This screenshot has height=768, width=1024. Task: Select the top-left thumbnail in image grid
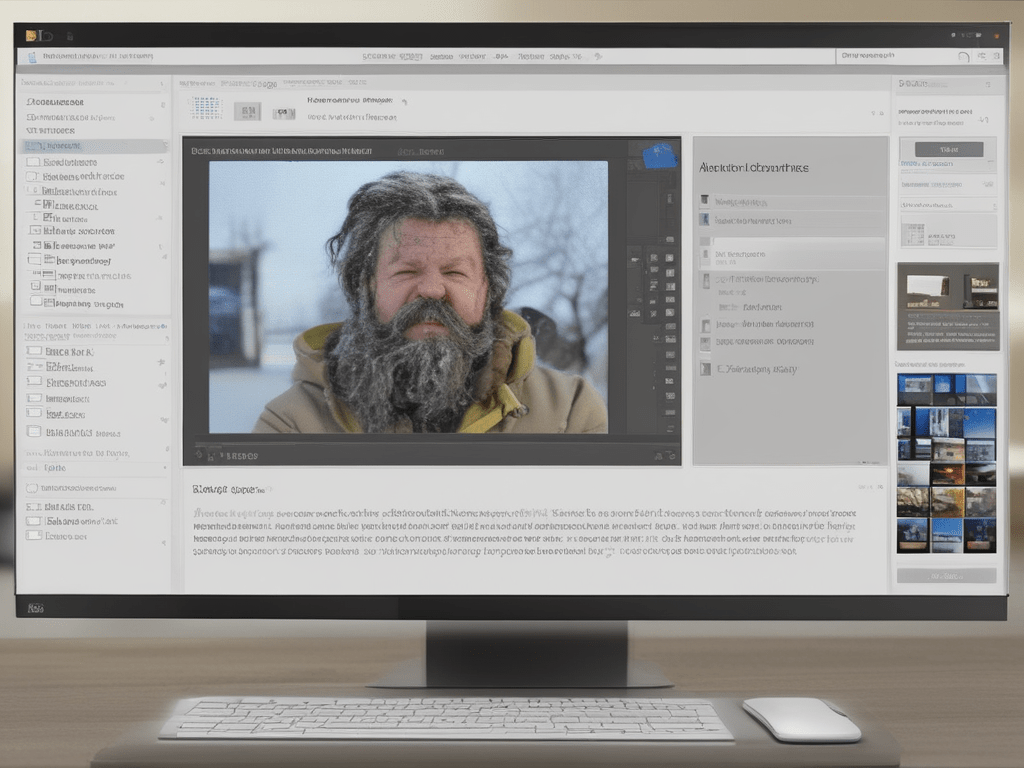[x=913, y=389]
